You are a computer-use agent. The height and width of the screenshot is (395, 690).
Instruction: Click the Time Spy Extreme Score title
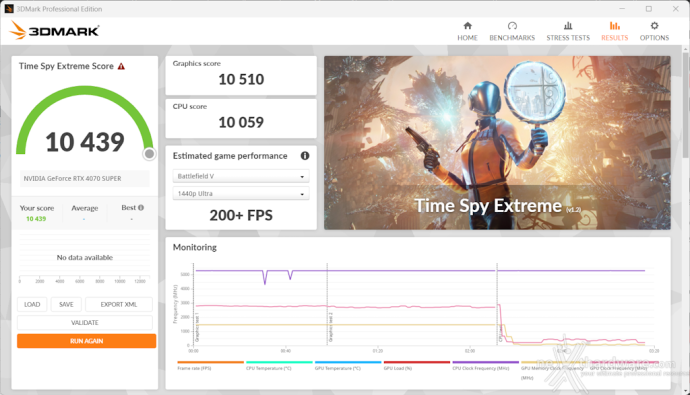pos(66,66)
